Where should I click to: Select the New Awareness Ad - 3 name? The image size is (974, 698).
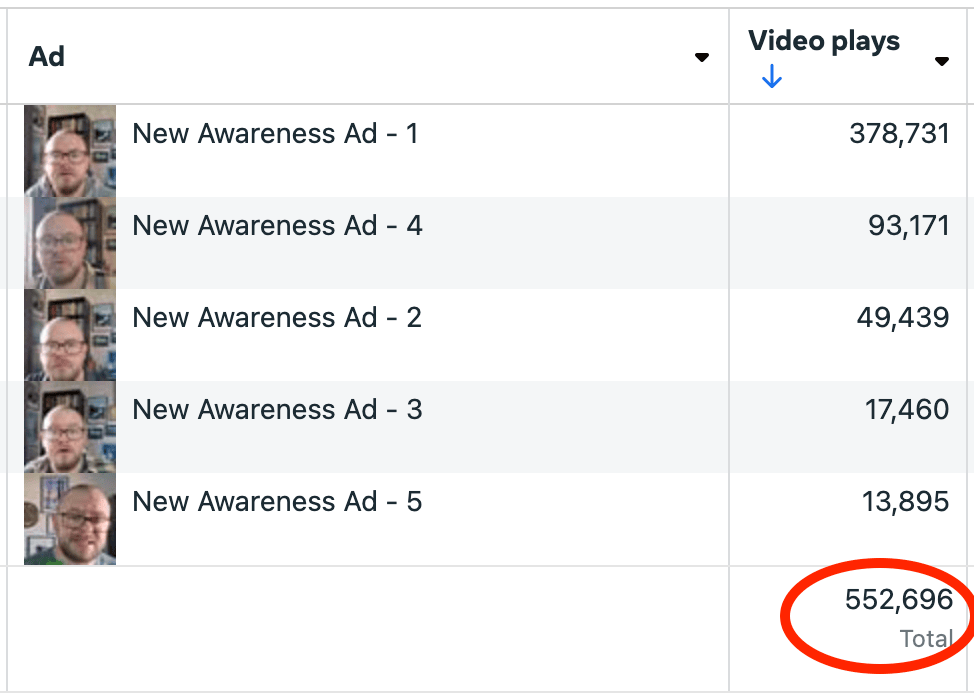pyautogui.click(x=277, y=410)
